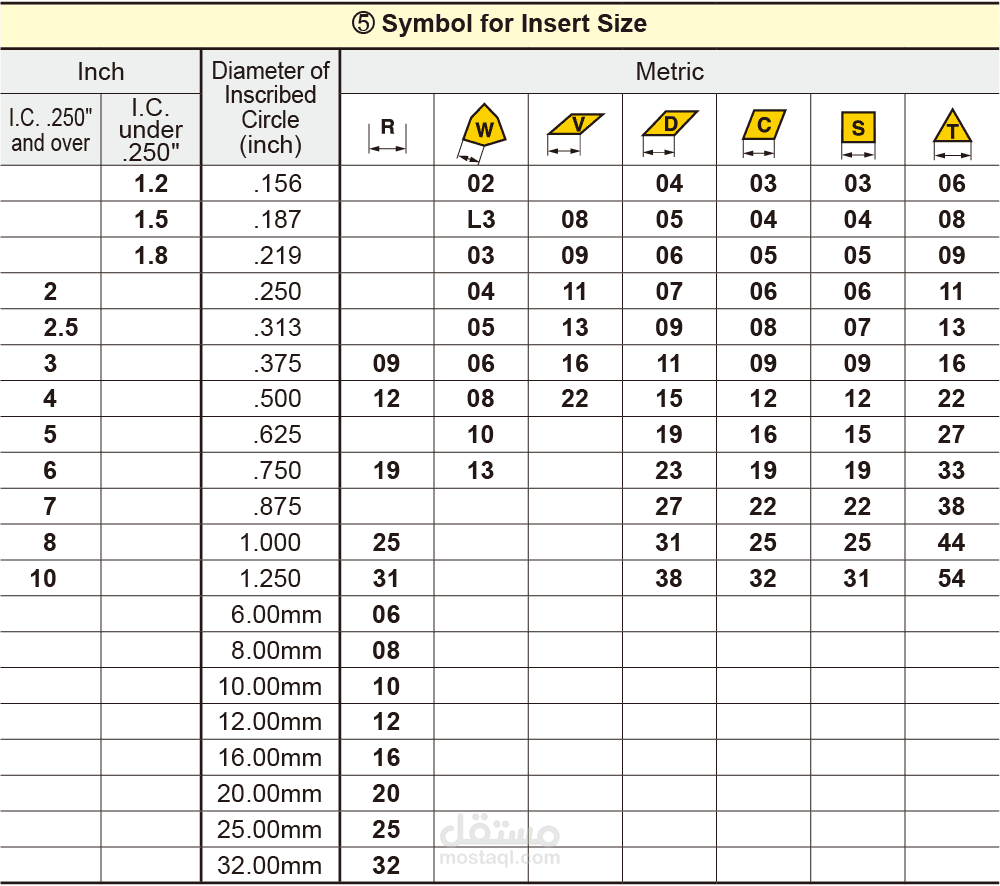Select the yellow W trigon insert icon
1000x886 pixels.
(482, 132)
